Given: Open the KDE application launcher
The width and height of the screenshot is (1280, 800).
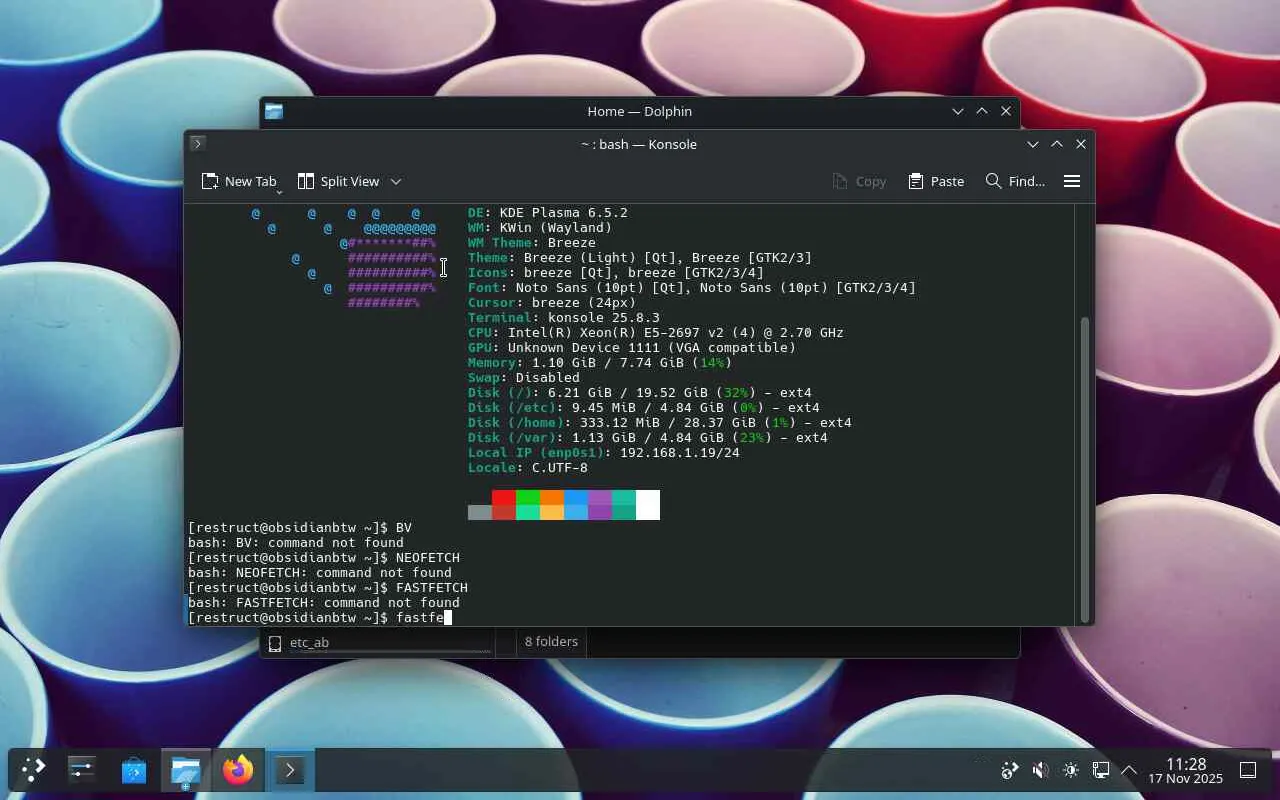Looking at the screenshot, I should pyautogui.click(x=33, y=770).
